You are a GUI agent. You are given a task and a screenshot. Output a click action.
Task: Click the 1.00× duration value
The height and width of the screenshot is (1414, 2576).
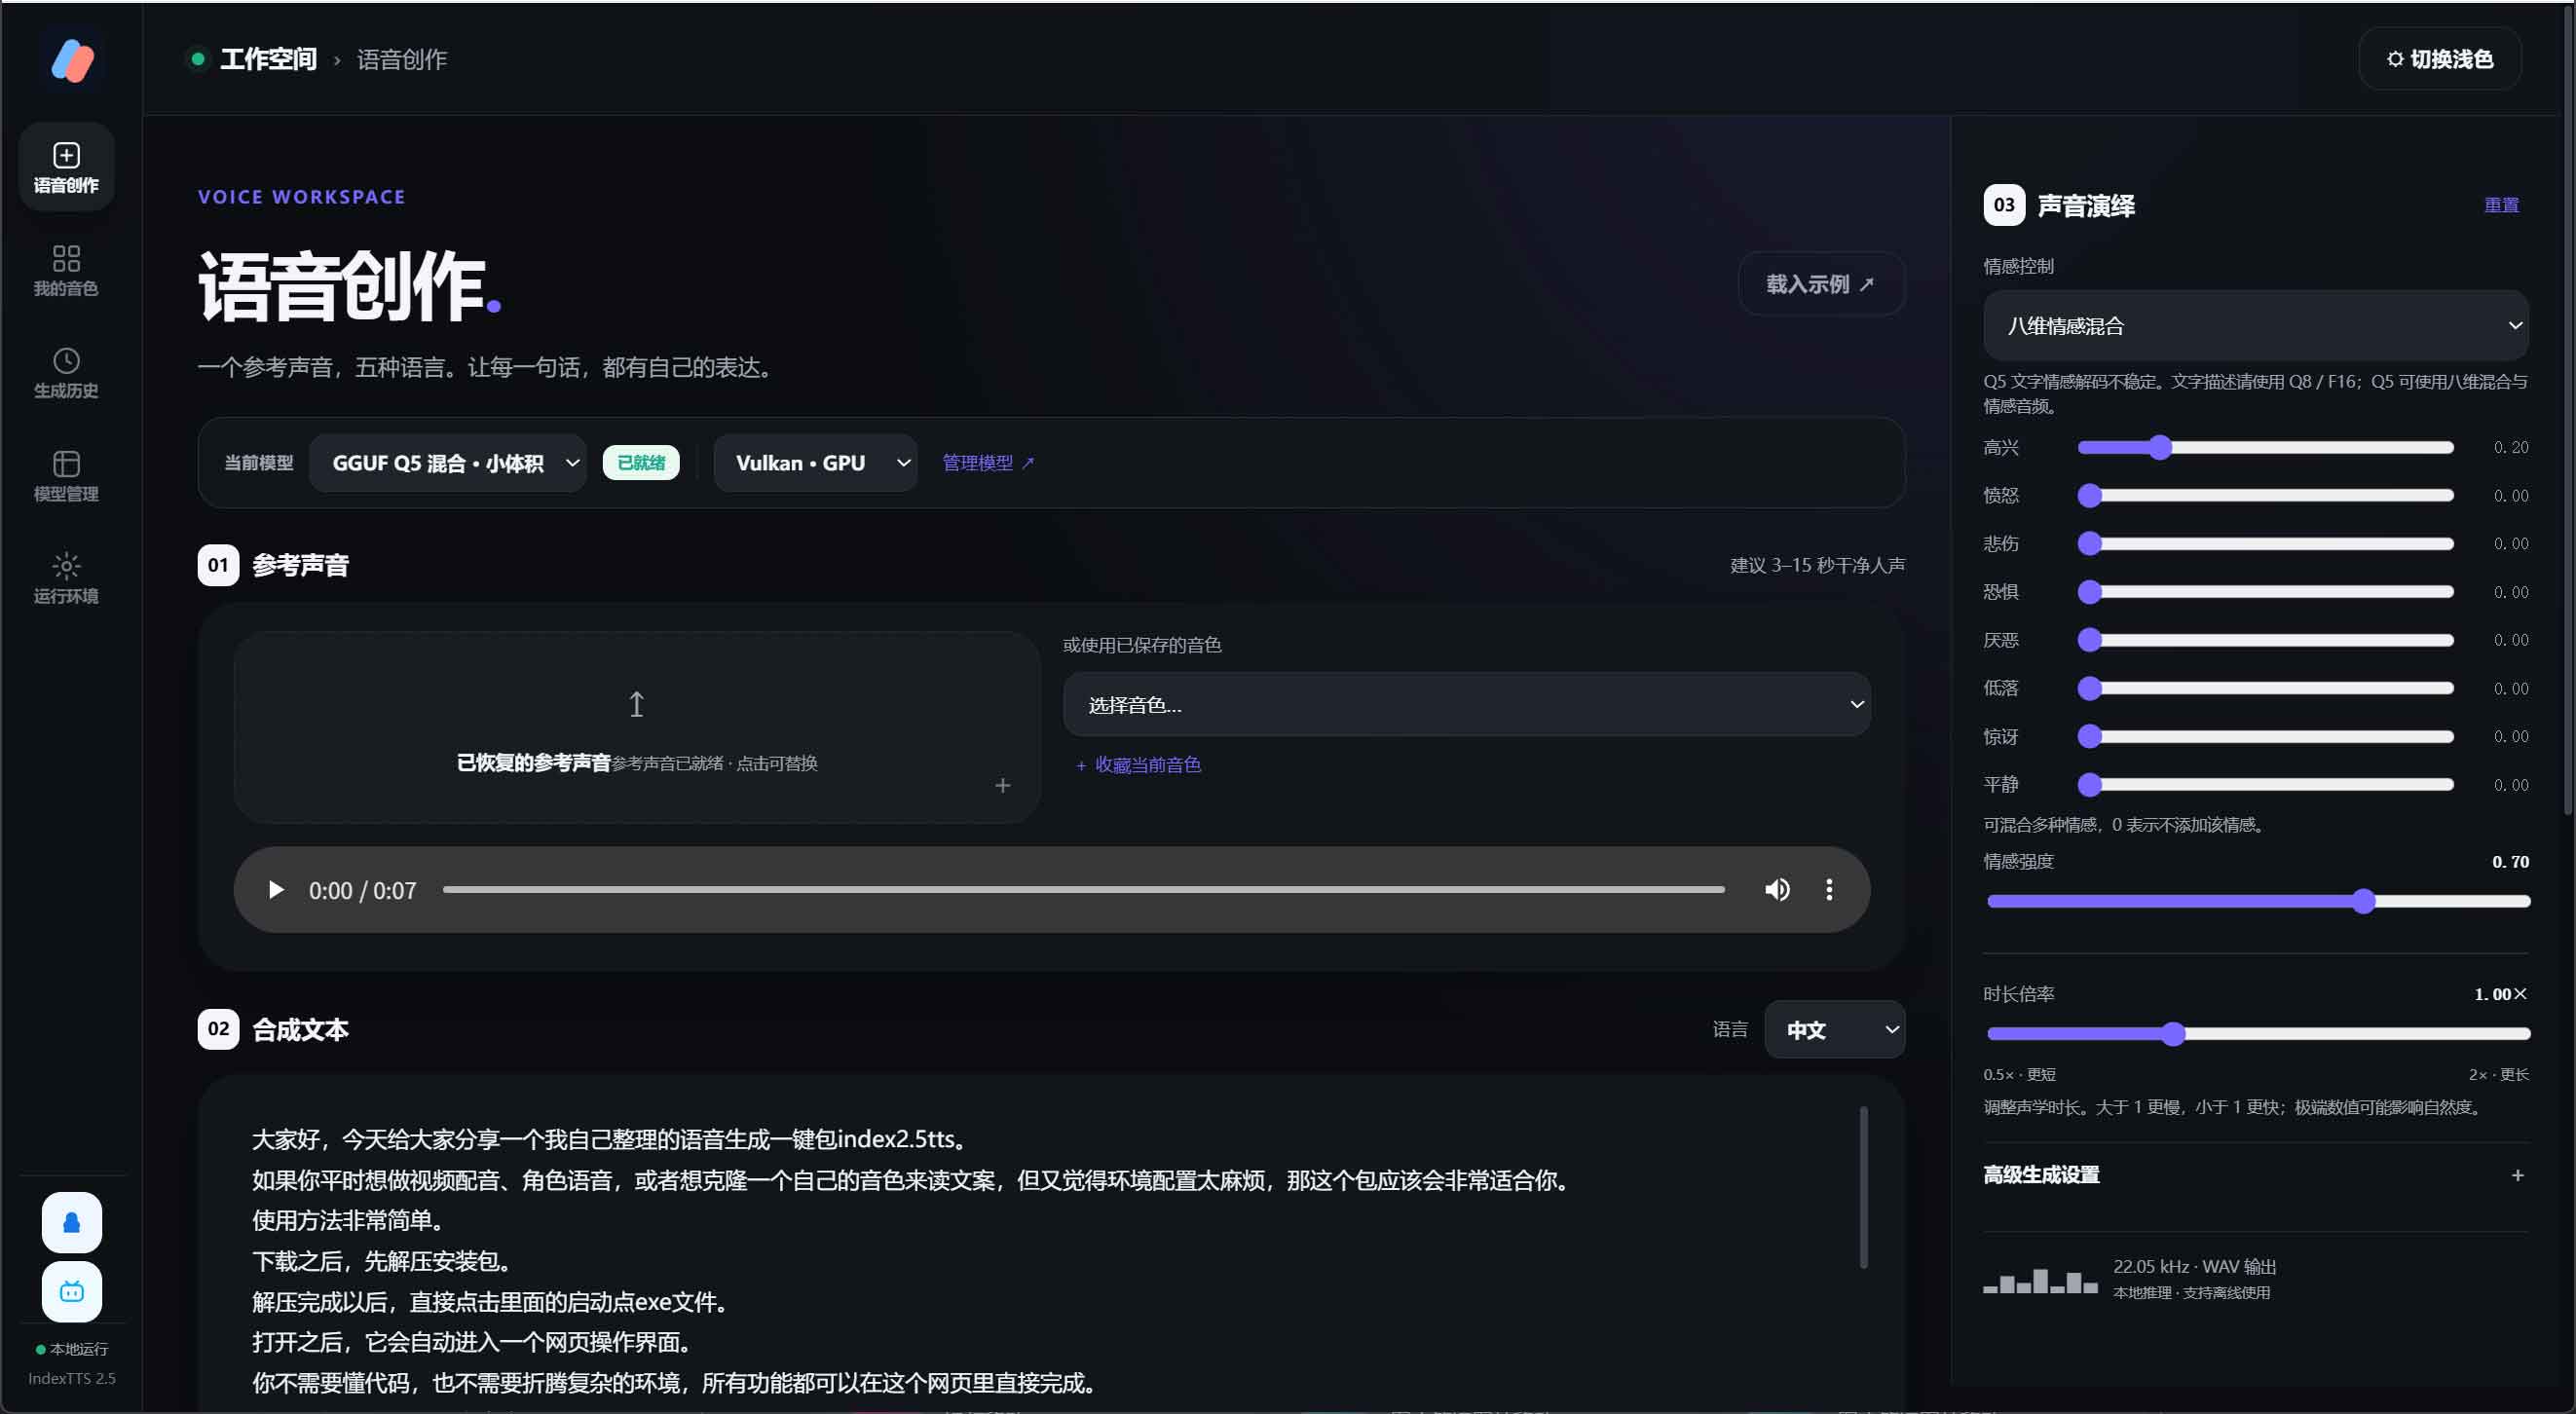(x=2501, y=994)
